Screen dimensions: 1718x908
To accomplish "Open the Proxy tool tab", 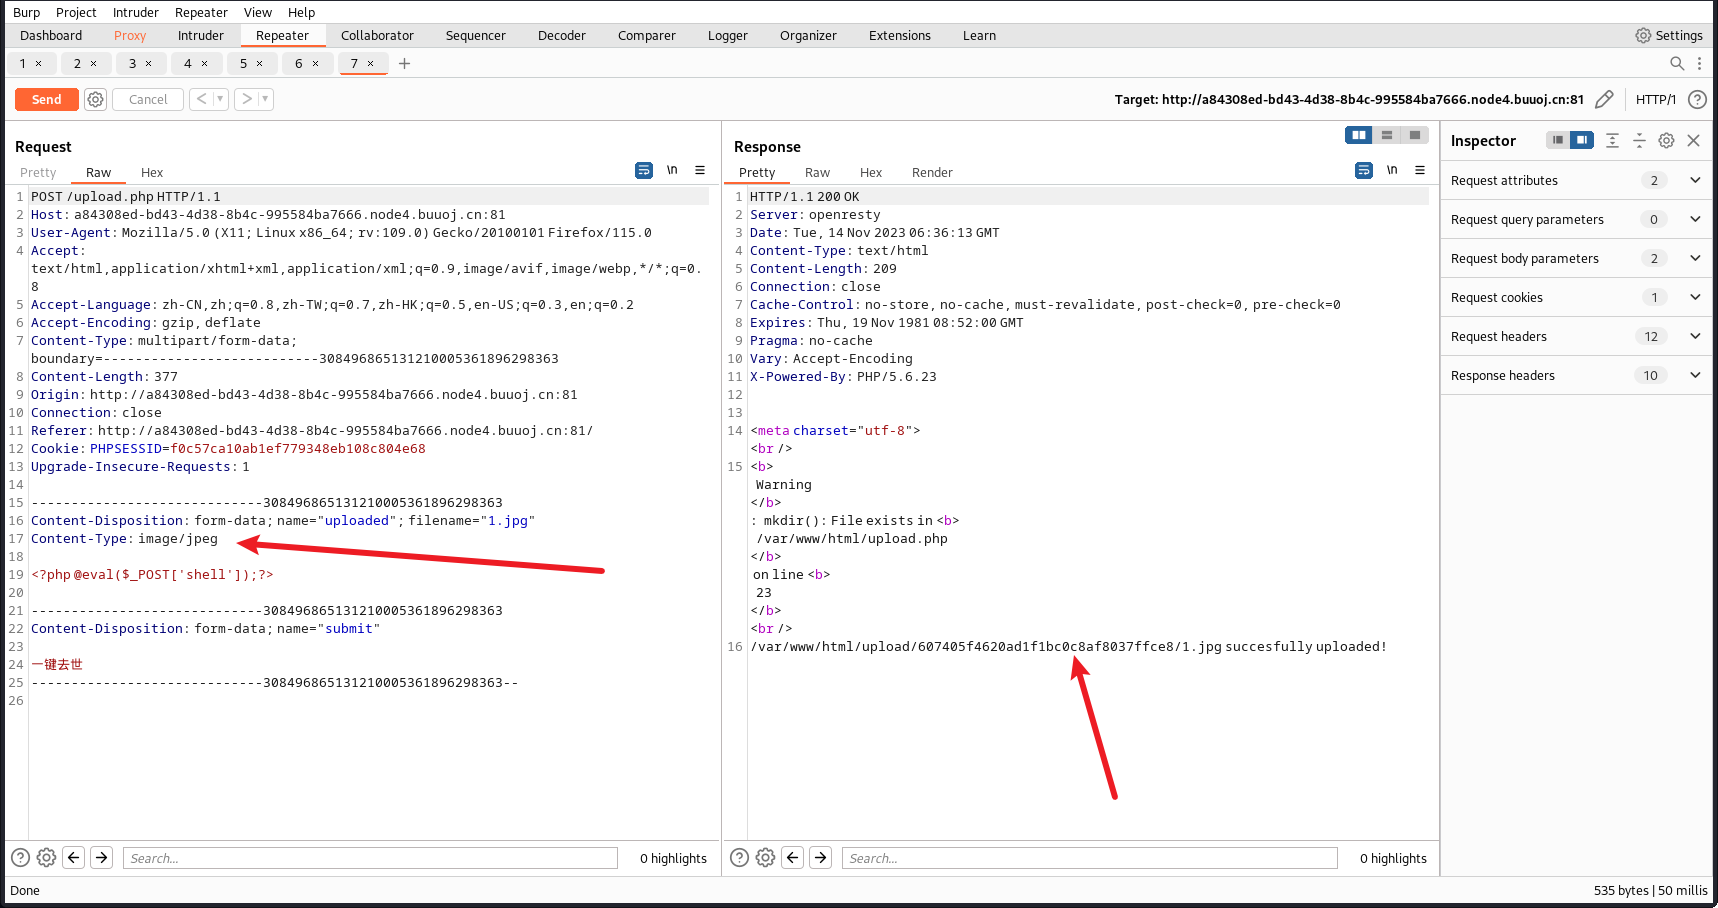I will click(130, 35).
